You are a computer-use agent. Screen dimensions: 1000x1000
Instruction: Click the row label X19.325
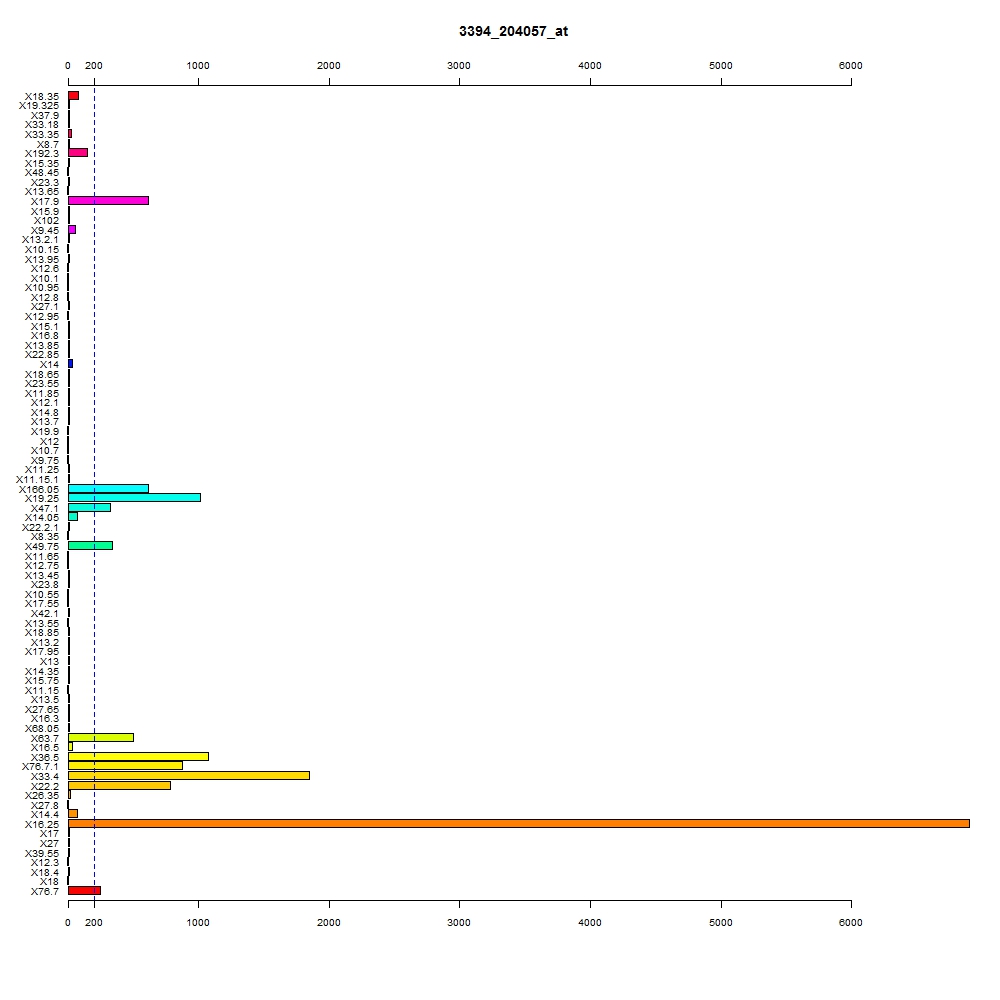point(39,106)
